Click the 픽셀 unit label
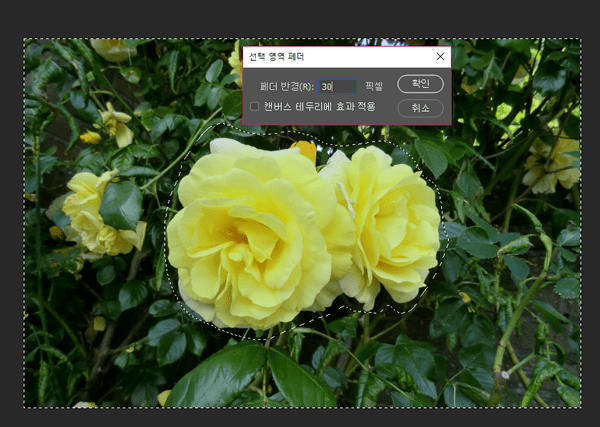This screenshot has height=427, width=600. (374, 87)
